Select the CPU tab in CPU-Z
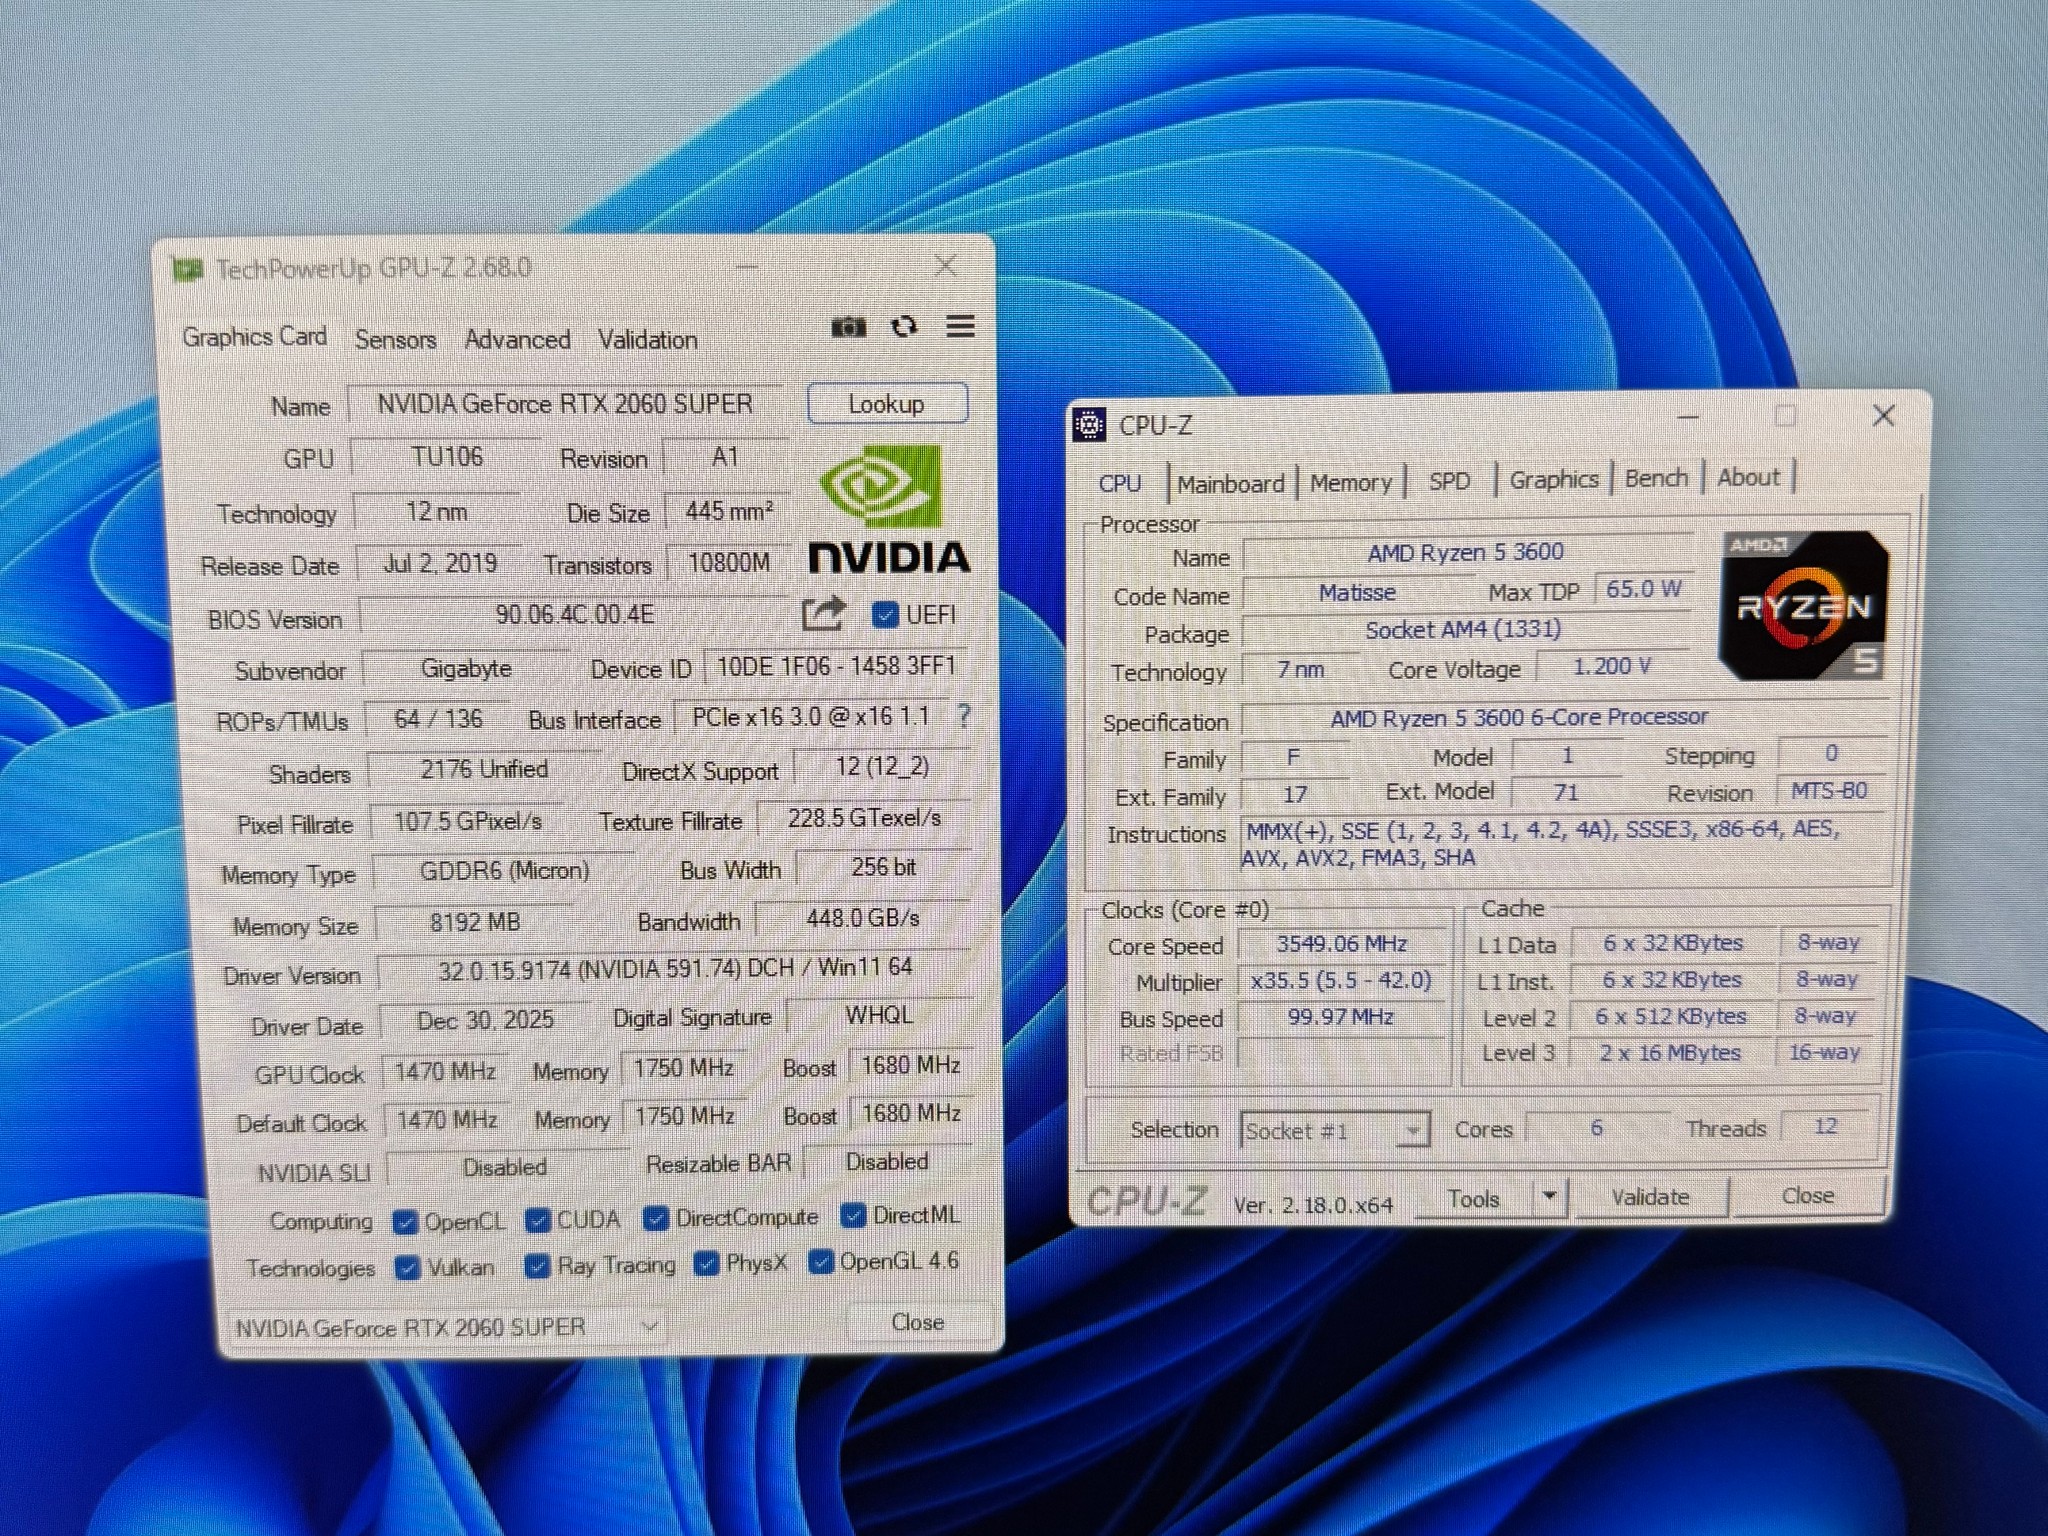This screenshot has width=2048, height=1536. 1120,484
